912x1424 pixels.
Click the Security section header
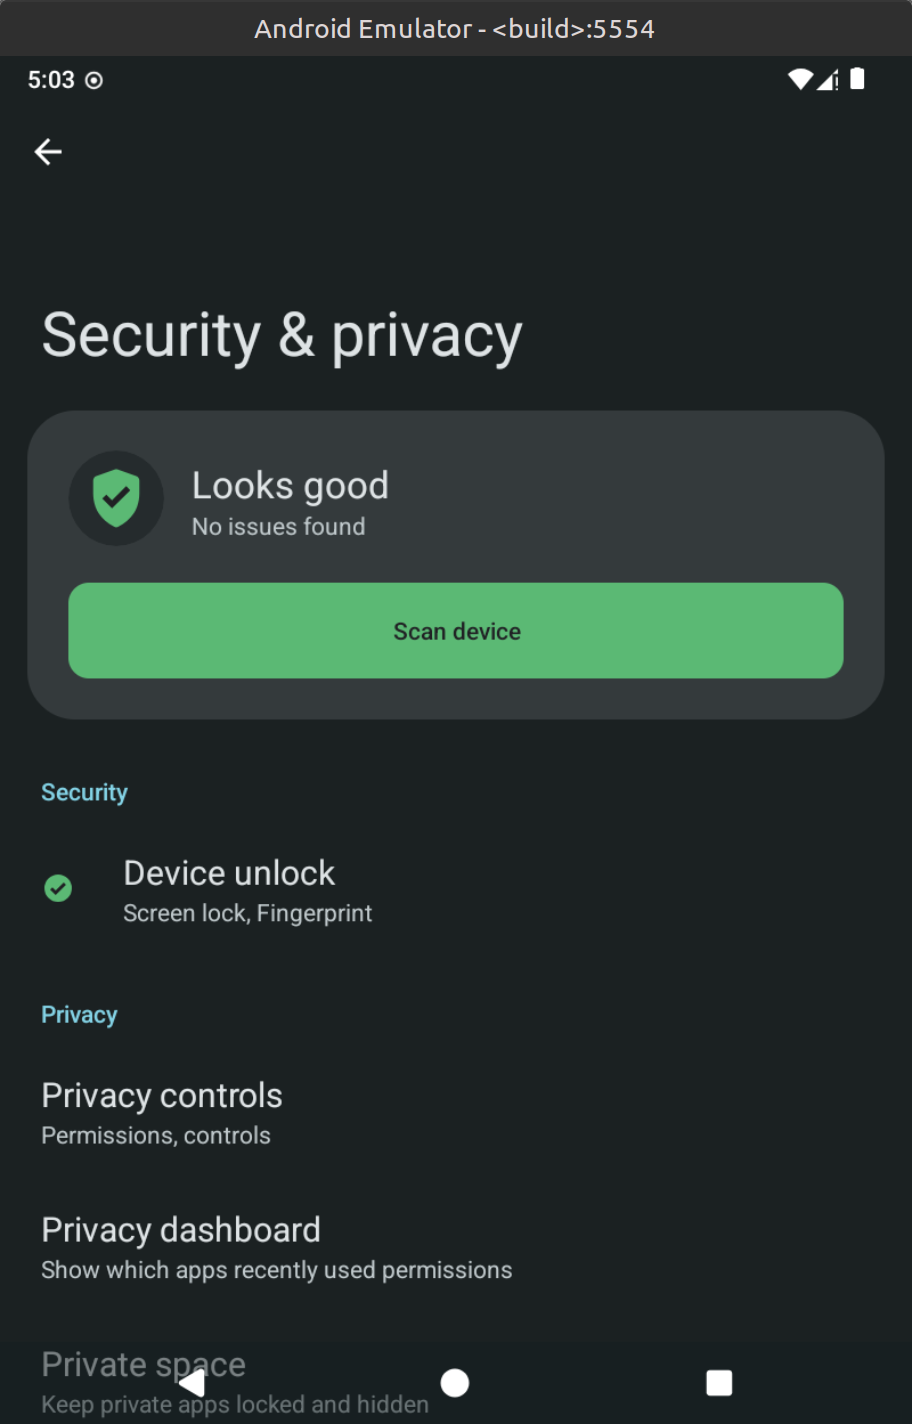84,793
